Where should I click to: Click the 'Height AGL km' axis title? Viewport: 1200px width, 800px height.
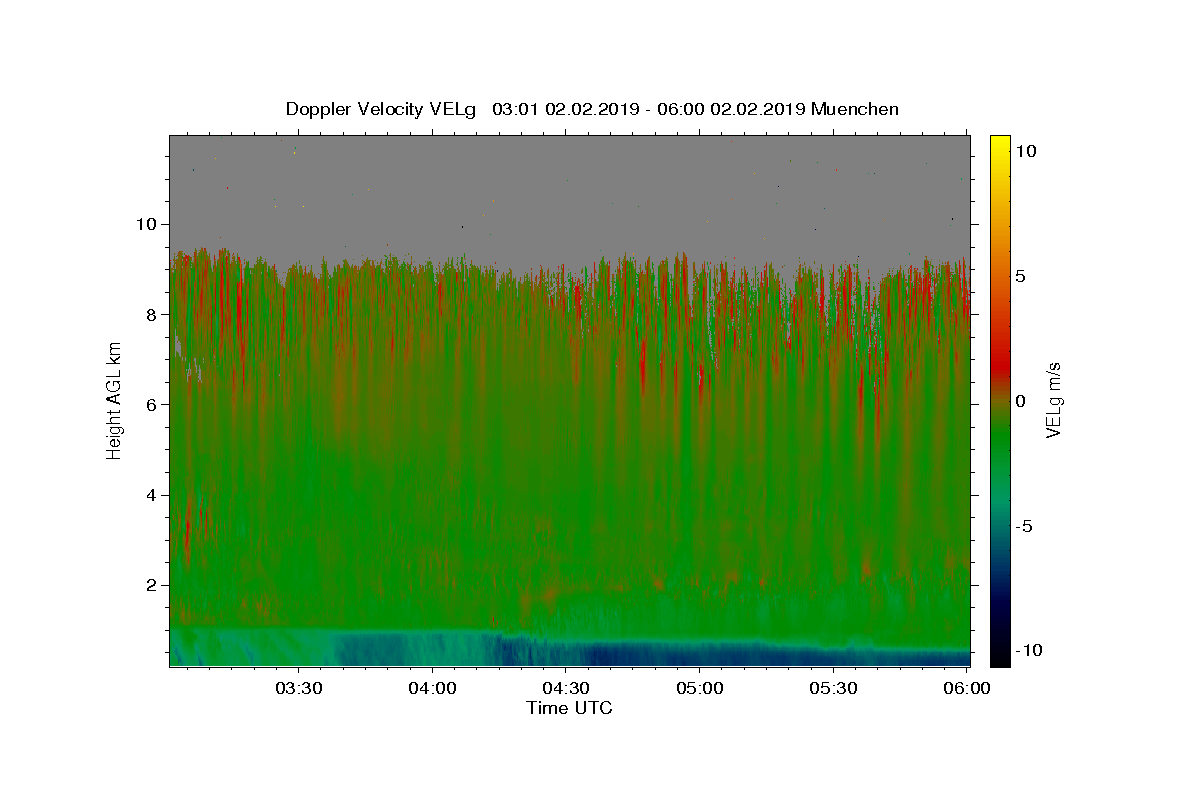(115, 400)
